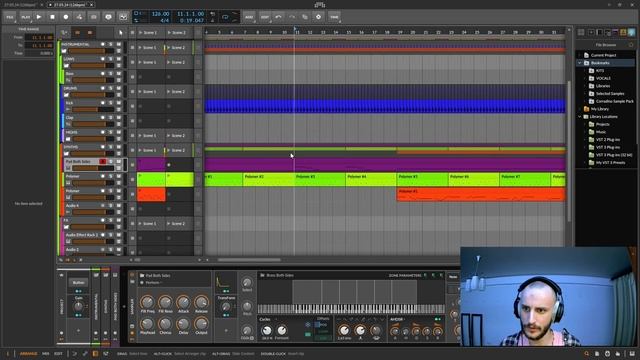Click the transport Record button
Viewport: 640px width, 360px height.
coord(66,17)
